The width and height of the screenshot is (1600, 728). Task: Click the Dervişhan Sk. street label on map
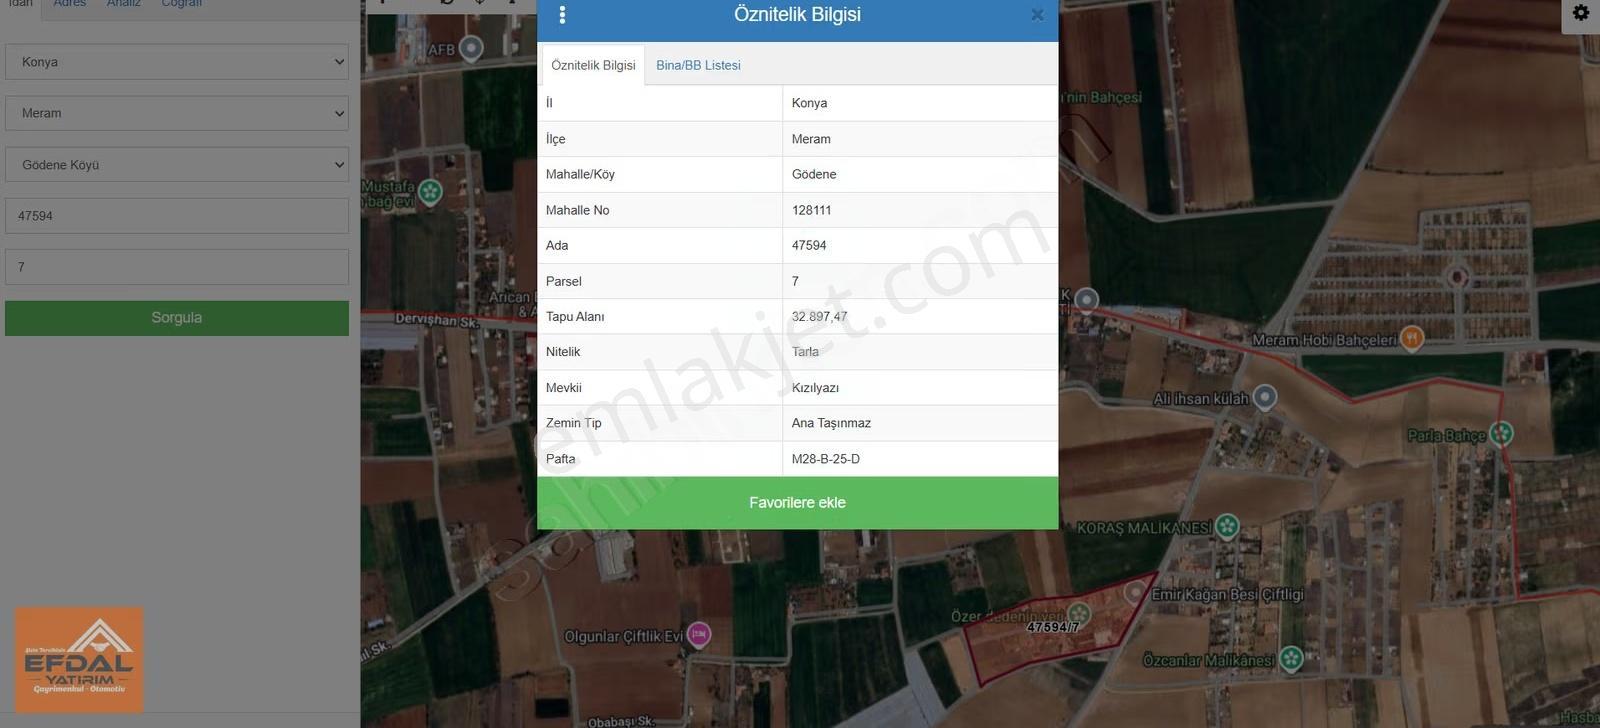coord(437,320)
